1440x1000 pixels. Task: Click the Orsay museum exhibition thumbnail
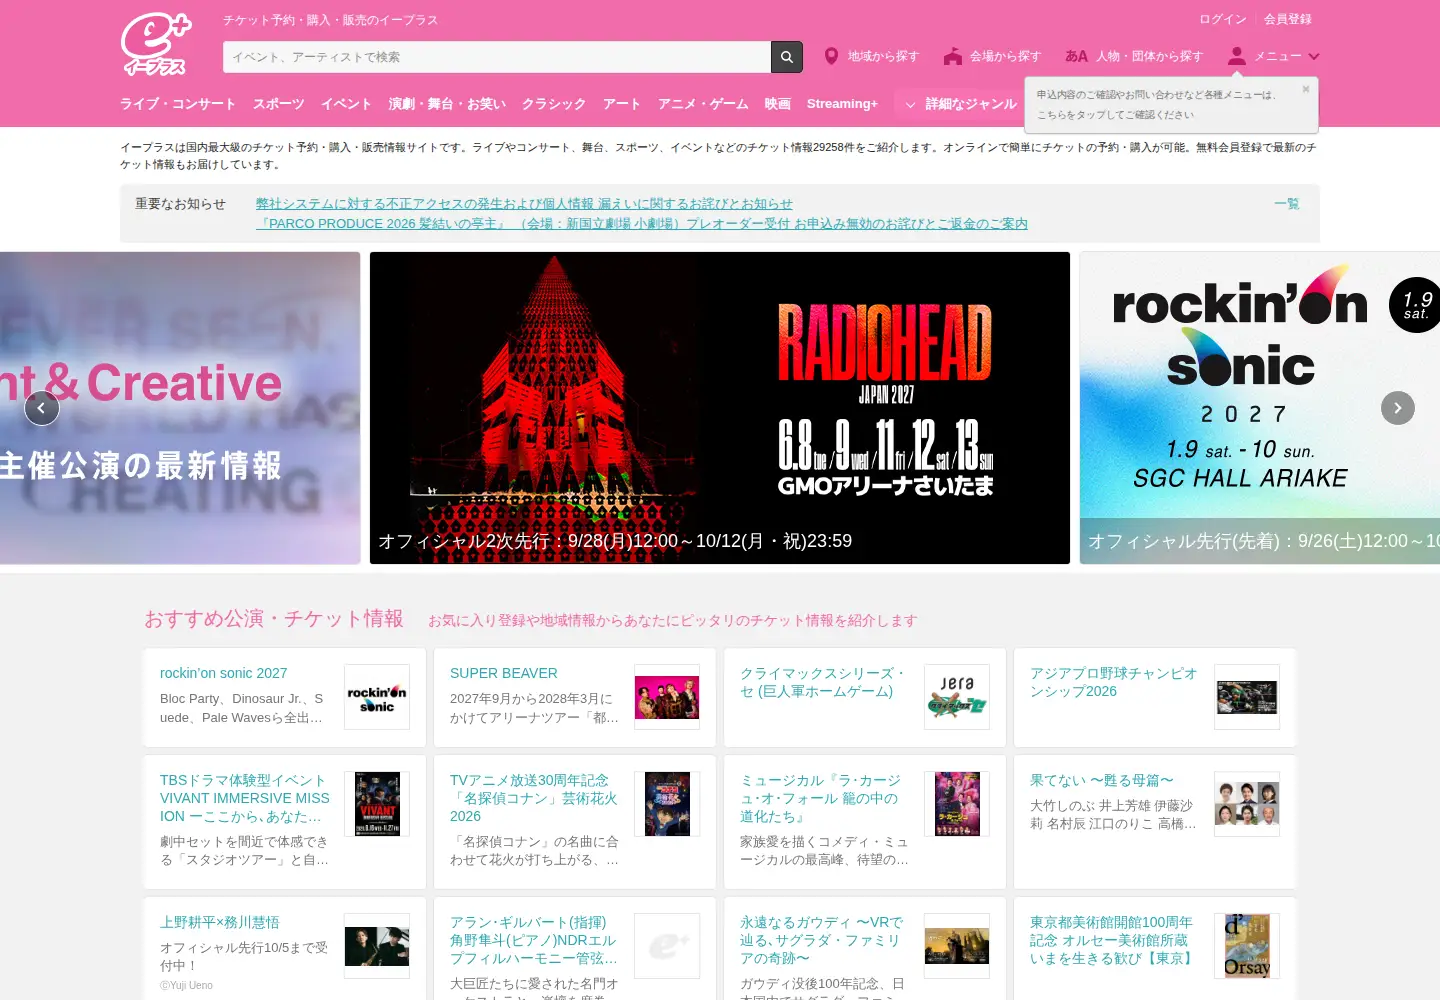point(1247,946)
